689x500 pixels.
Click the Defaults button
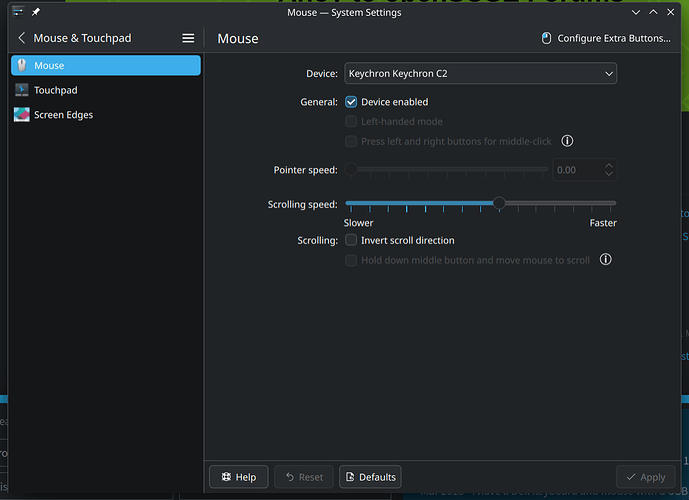click(x=370, y=477)
